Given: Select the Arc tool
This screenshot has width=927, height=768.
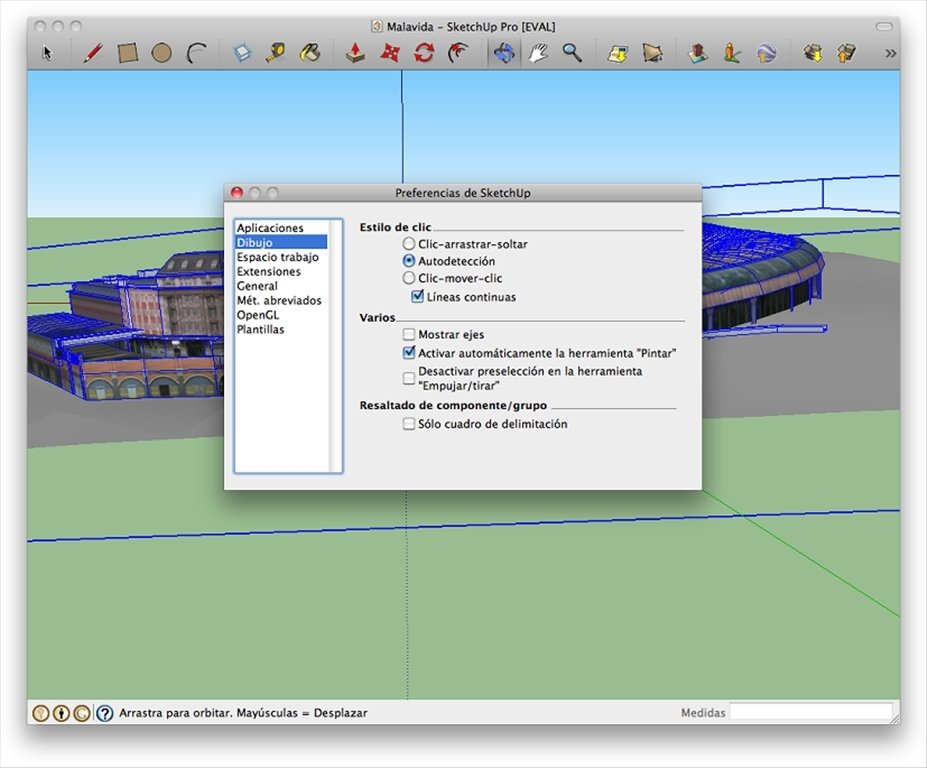Looking at the screenshot, I should click(196, 53).
